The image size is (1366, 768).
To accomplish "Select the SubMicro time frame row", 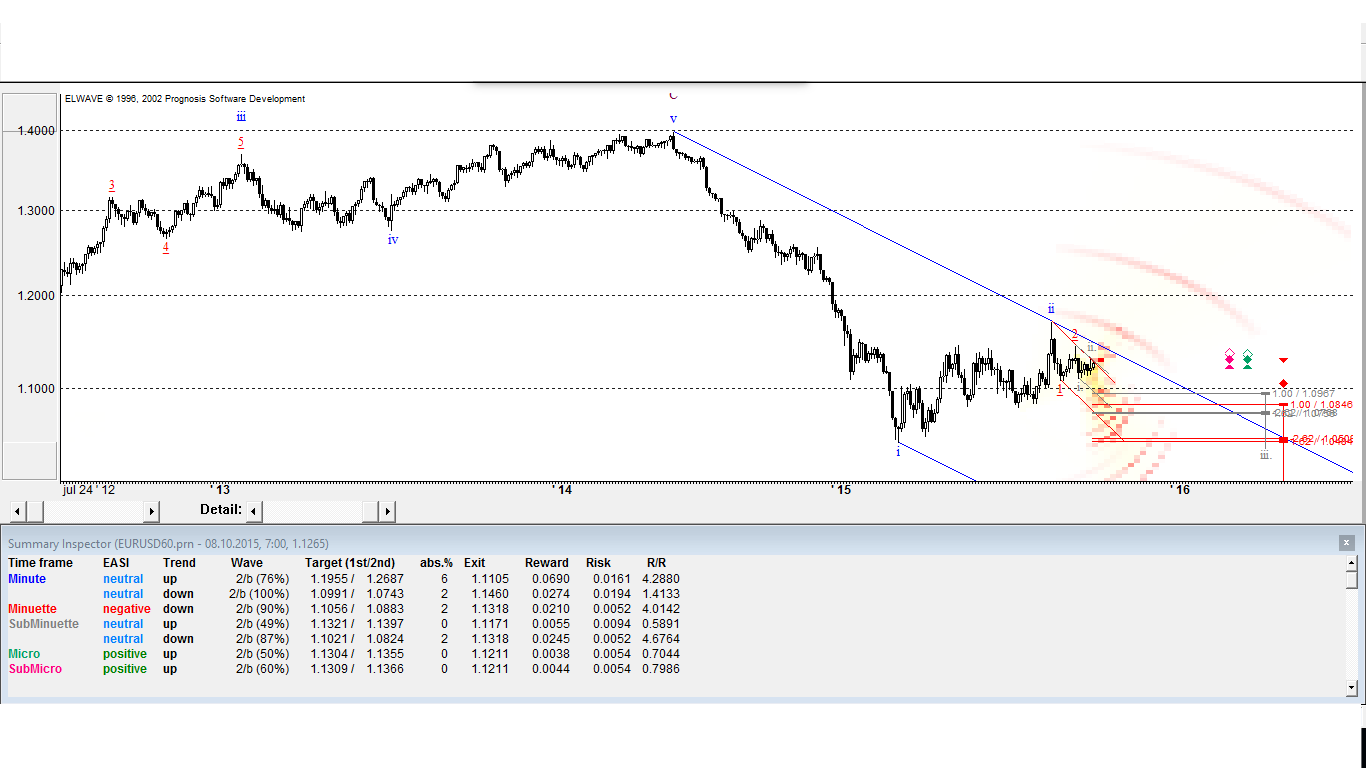I will coord(35,669).
